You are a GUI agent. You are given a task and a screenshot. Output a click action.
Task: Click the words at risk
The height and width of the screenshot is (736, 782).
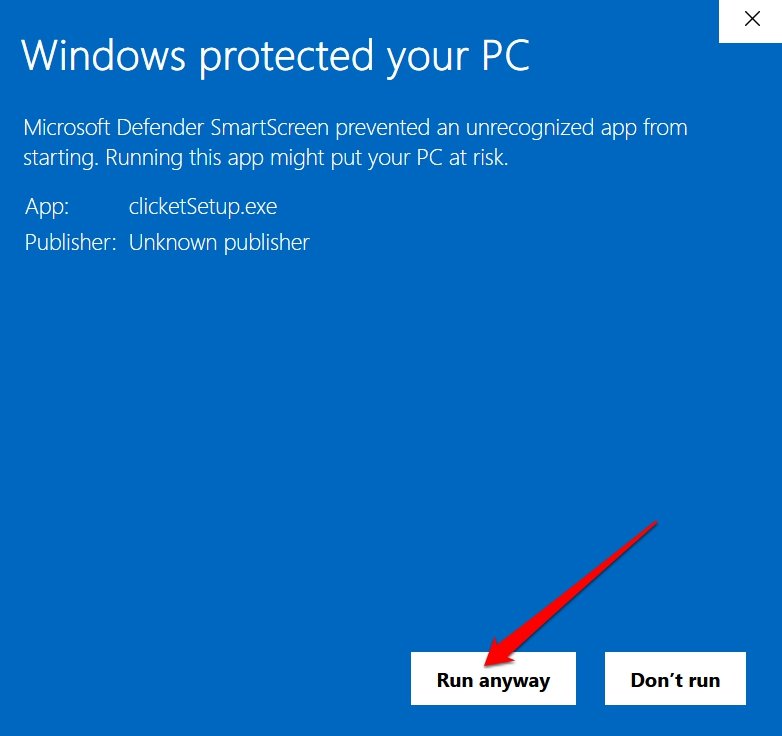478,158
